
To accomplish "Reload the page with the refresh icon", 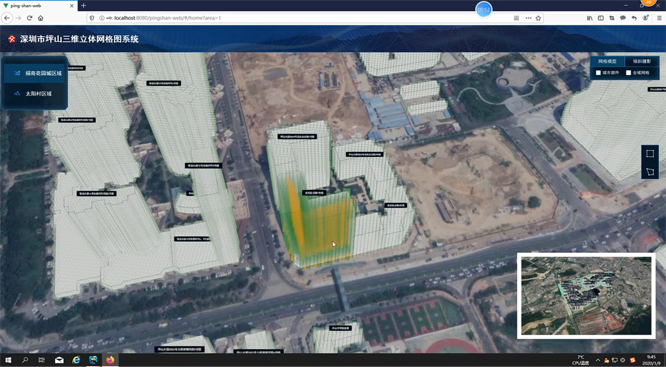I will pos(29,18).
